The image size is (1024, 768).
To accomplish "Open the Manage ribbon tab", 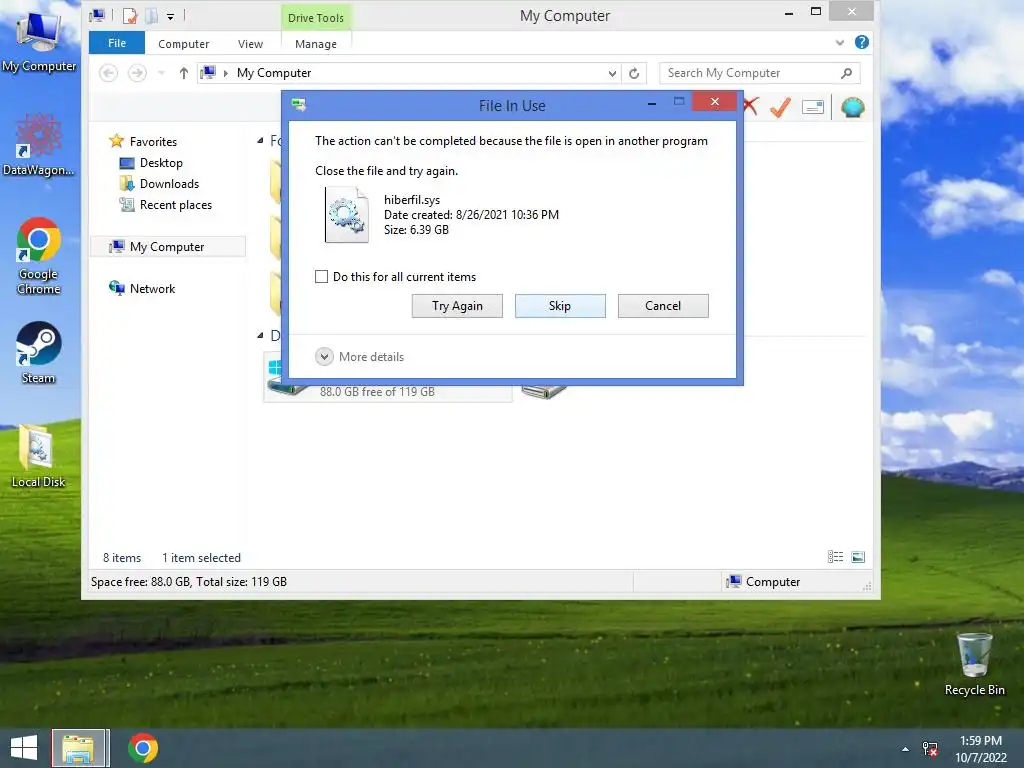I will (x=316, y=44).
